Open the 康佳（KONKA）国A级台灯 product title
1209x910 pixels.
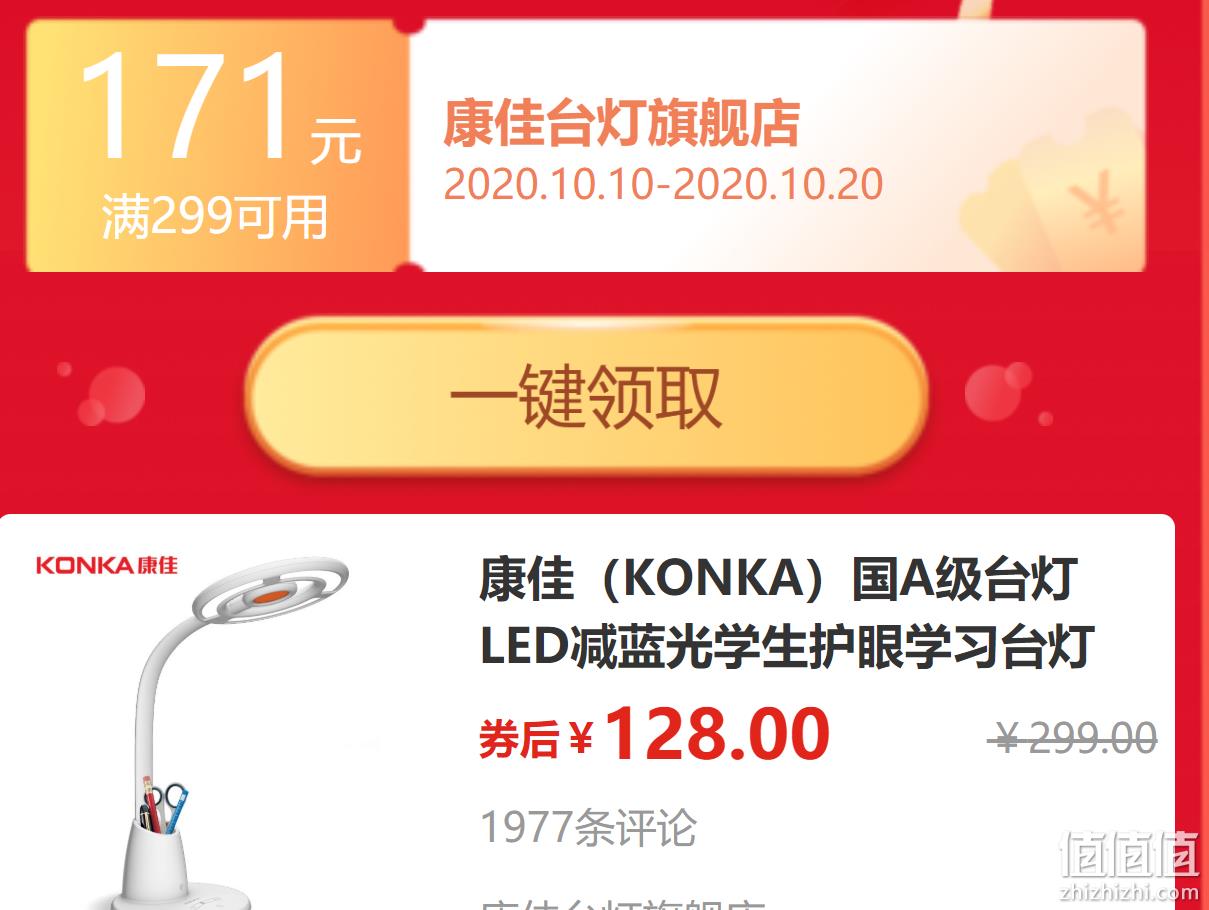[778, 580]
